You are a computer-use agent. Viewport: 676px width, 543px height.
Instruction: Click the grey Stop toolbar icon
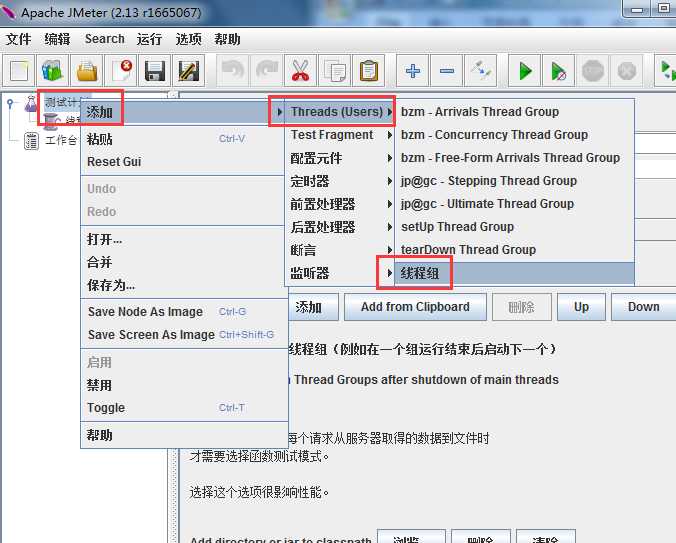coord(593,71)
